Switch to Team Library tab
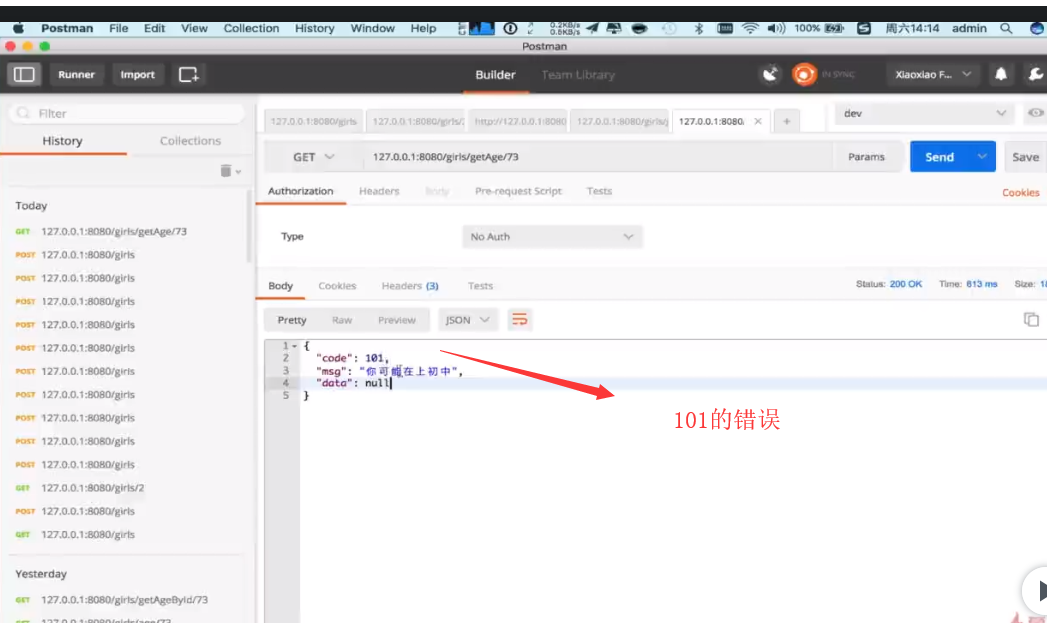1047x623 pixels. [x=578, y=75]
